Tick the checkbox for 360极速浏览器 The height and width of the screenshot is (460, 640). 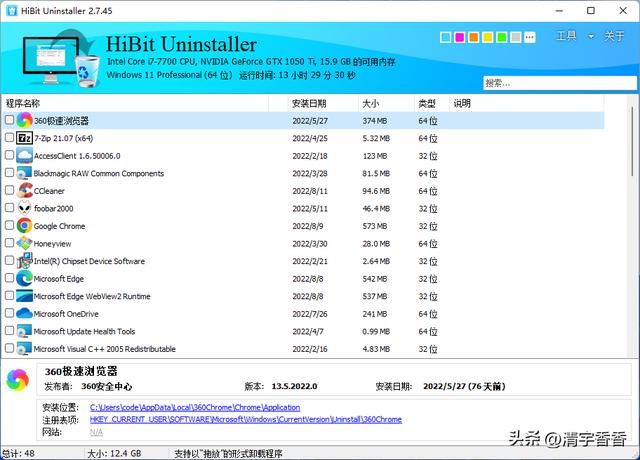(9, 120)
